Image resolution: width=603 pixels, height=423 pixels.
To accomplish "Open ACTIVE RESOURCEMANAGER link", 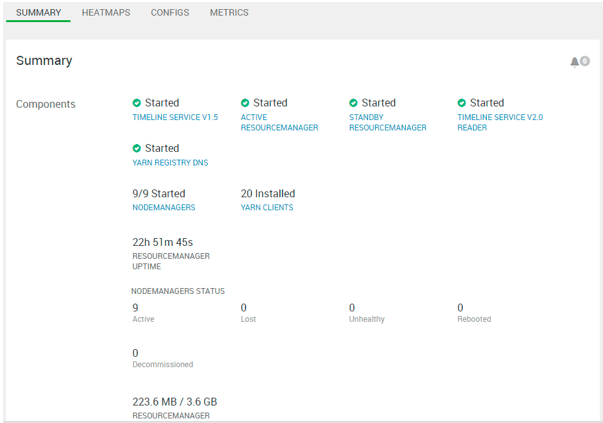I will [280, 122].
